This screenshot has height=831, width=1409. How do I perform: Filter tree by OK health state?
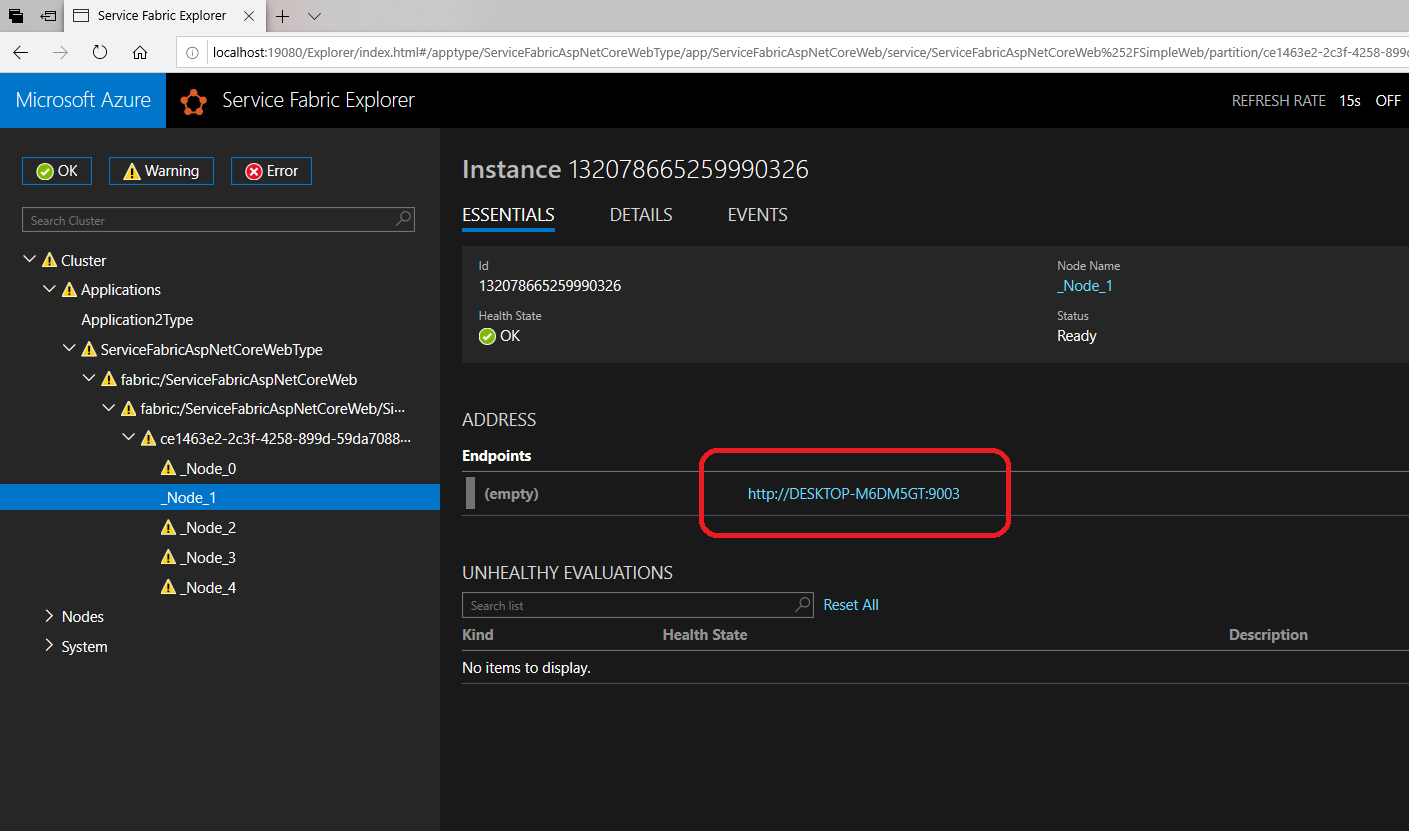(57, 171)
